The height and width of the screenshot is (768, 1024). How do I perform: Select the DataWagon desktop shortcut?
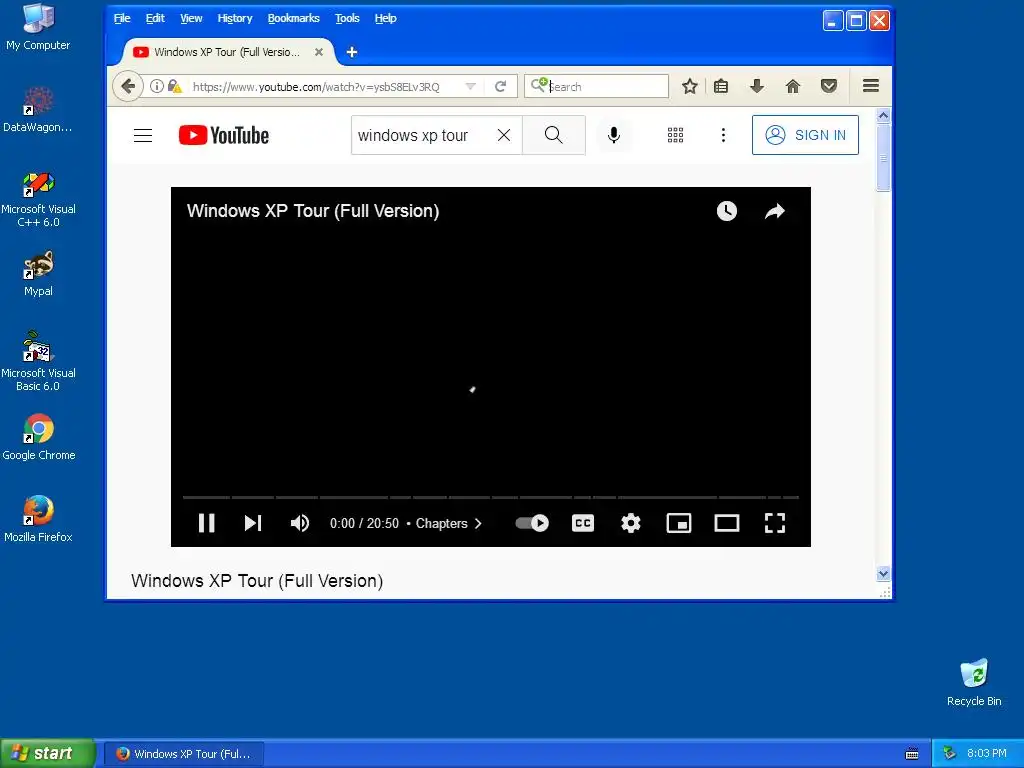(x=38, y=110)
